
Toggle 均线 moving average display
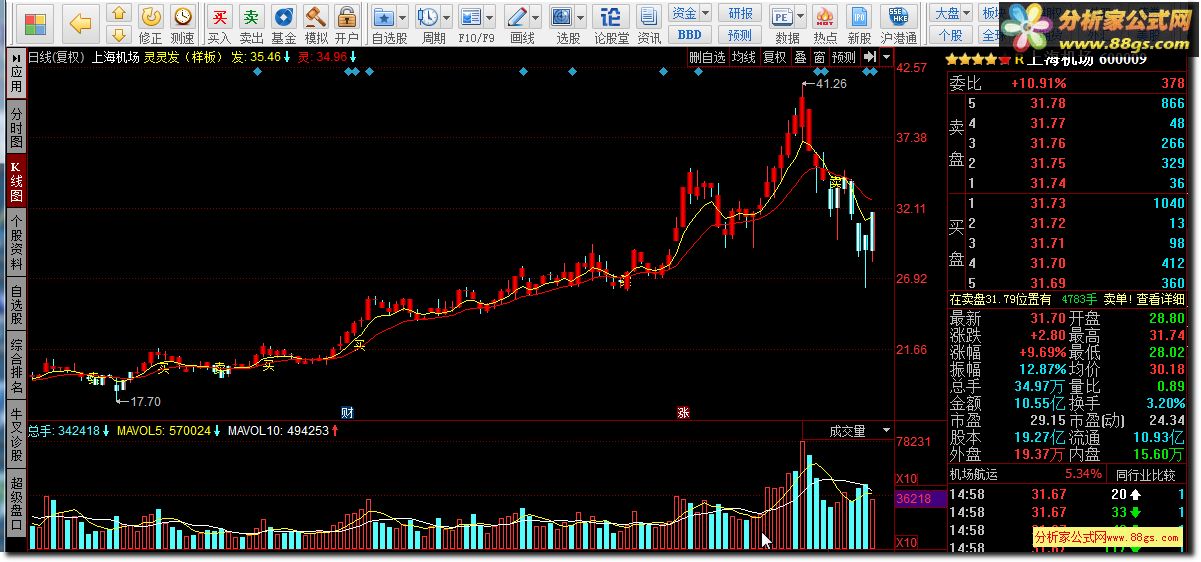pyautogui.click(x=743, y=58)
